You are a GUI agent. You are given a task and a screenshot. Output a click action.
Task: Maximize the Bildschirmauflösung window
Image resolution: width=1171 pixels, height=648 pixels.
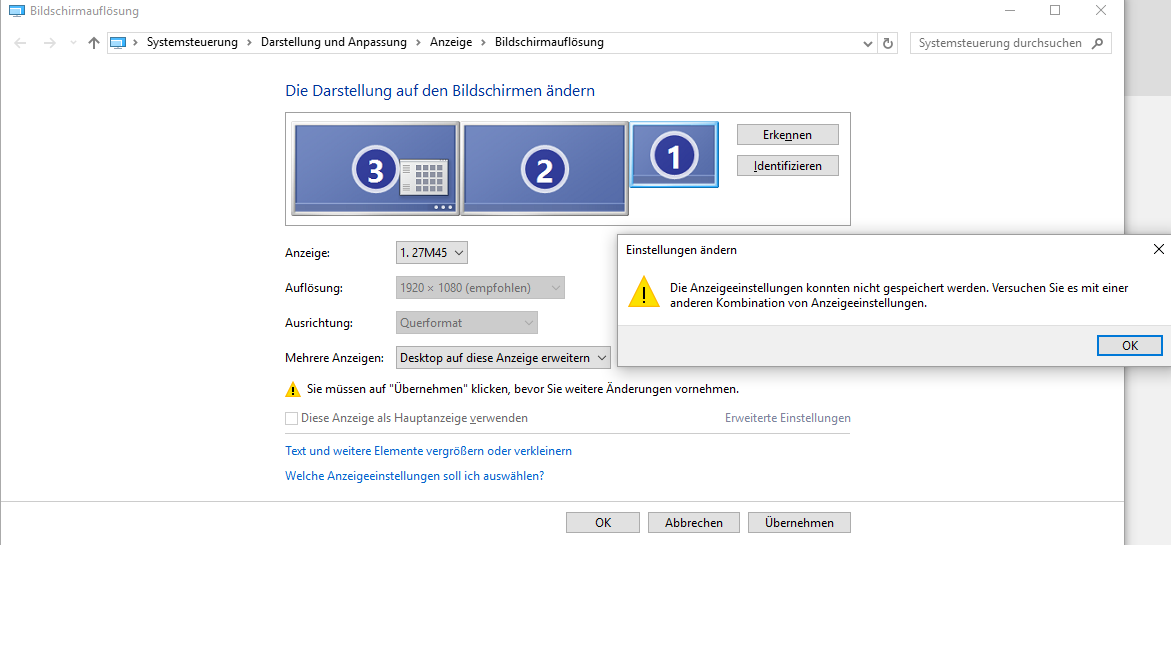1054,10
